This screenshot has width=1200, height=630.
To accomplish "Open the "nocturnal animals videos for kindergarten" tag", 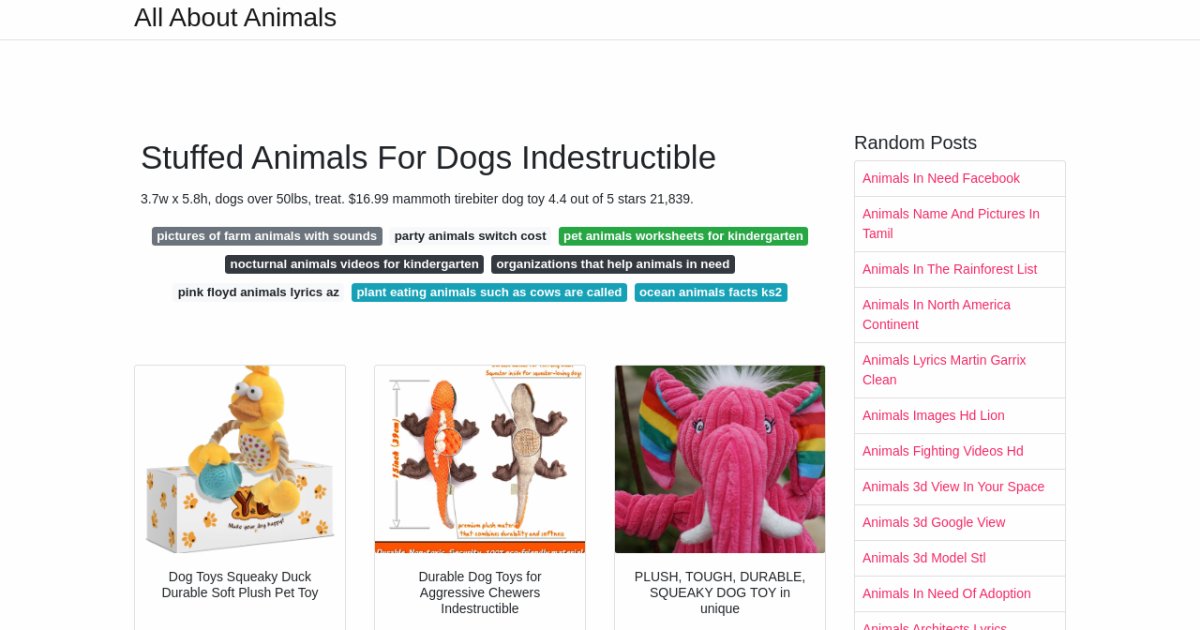I will (x=353, y=264).
